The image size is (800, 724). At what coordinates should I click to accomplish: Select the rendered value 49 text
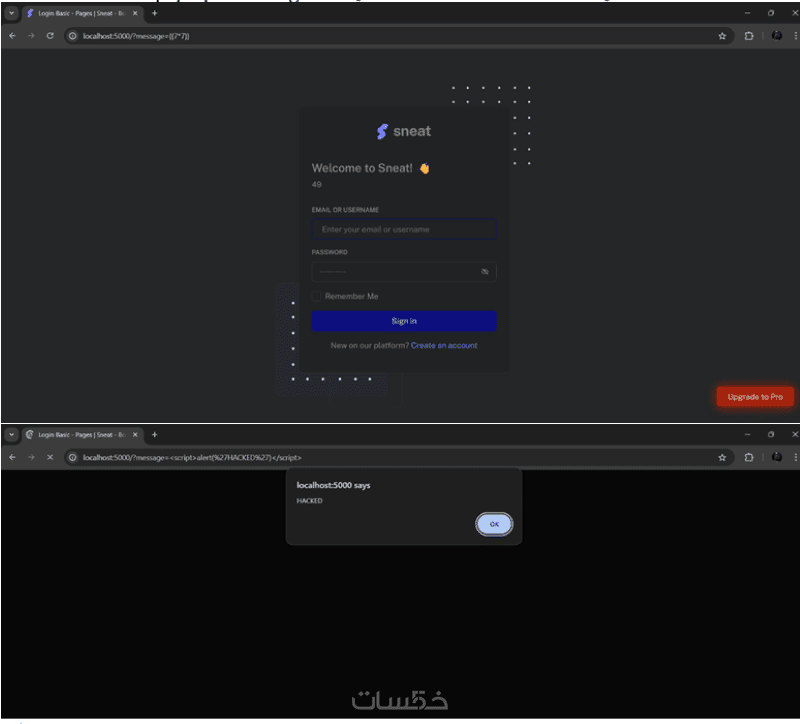tap(316, 184)
